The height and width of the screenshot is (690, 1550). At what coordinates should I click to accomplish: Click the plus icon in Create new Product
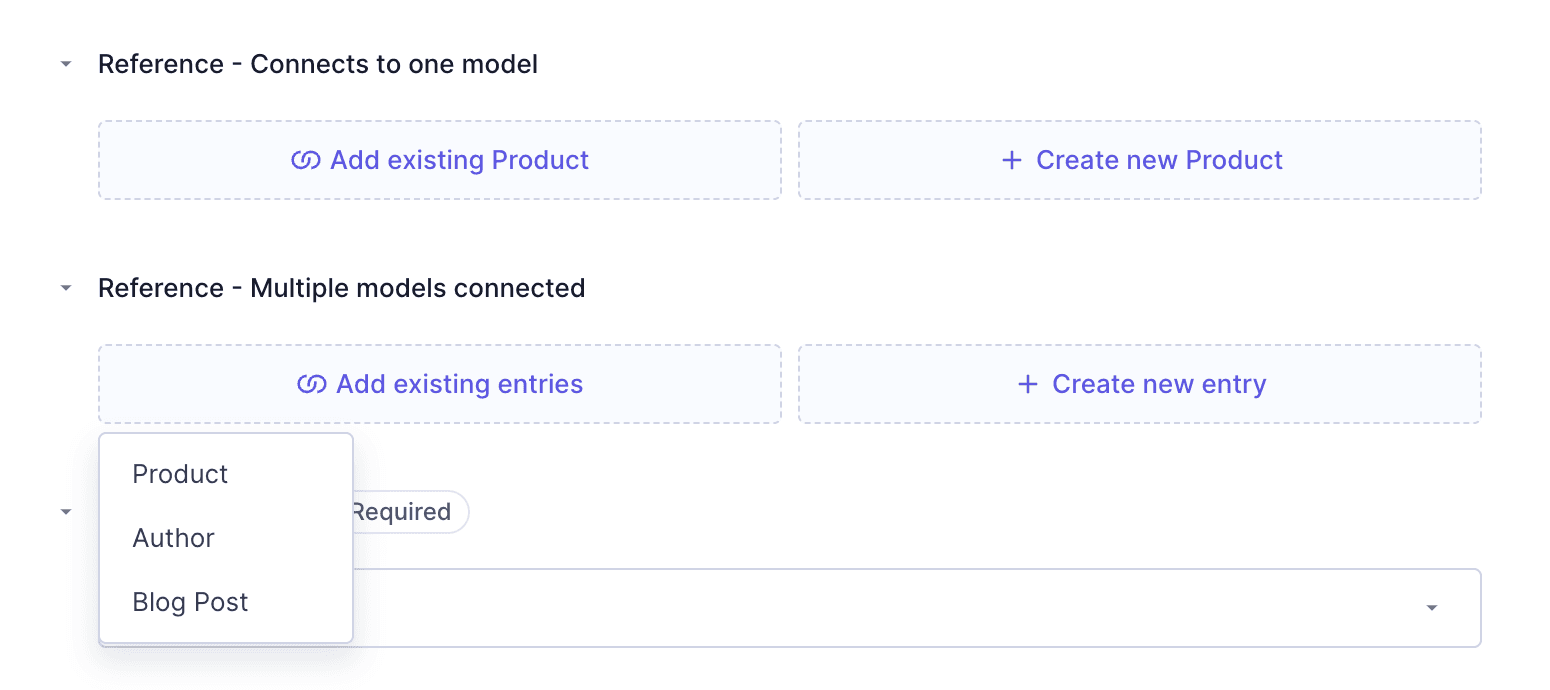[1012, 161]
